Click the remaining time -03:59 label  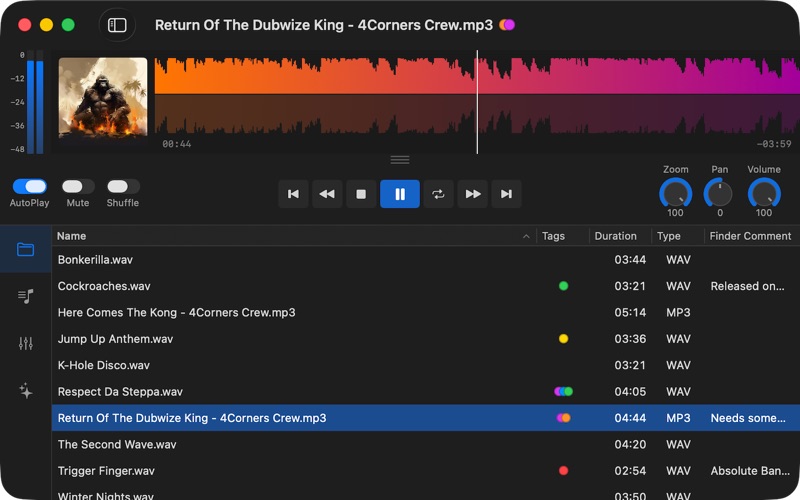773,144
